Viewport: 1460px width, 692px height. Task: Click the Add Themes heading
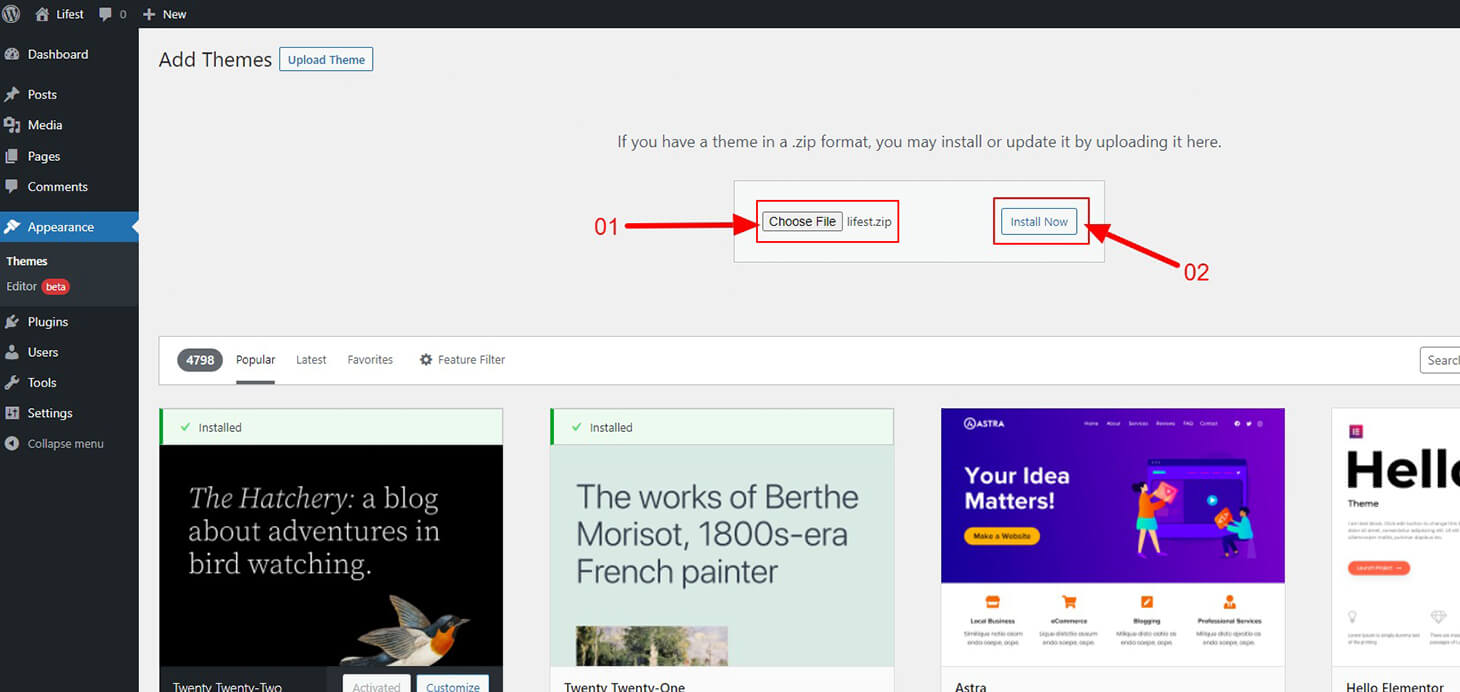(215, 60)
